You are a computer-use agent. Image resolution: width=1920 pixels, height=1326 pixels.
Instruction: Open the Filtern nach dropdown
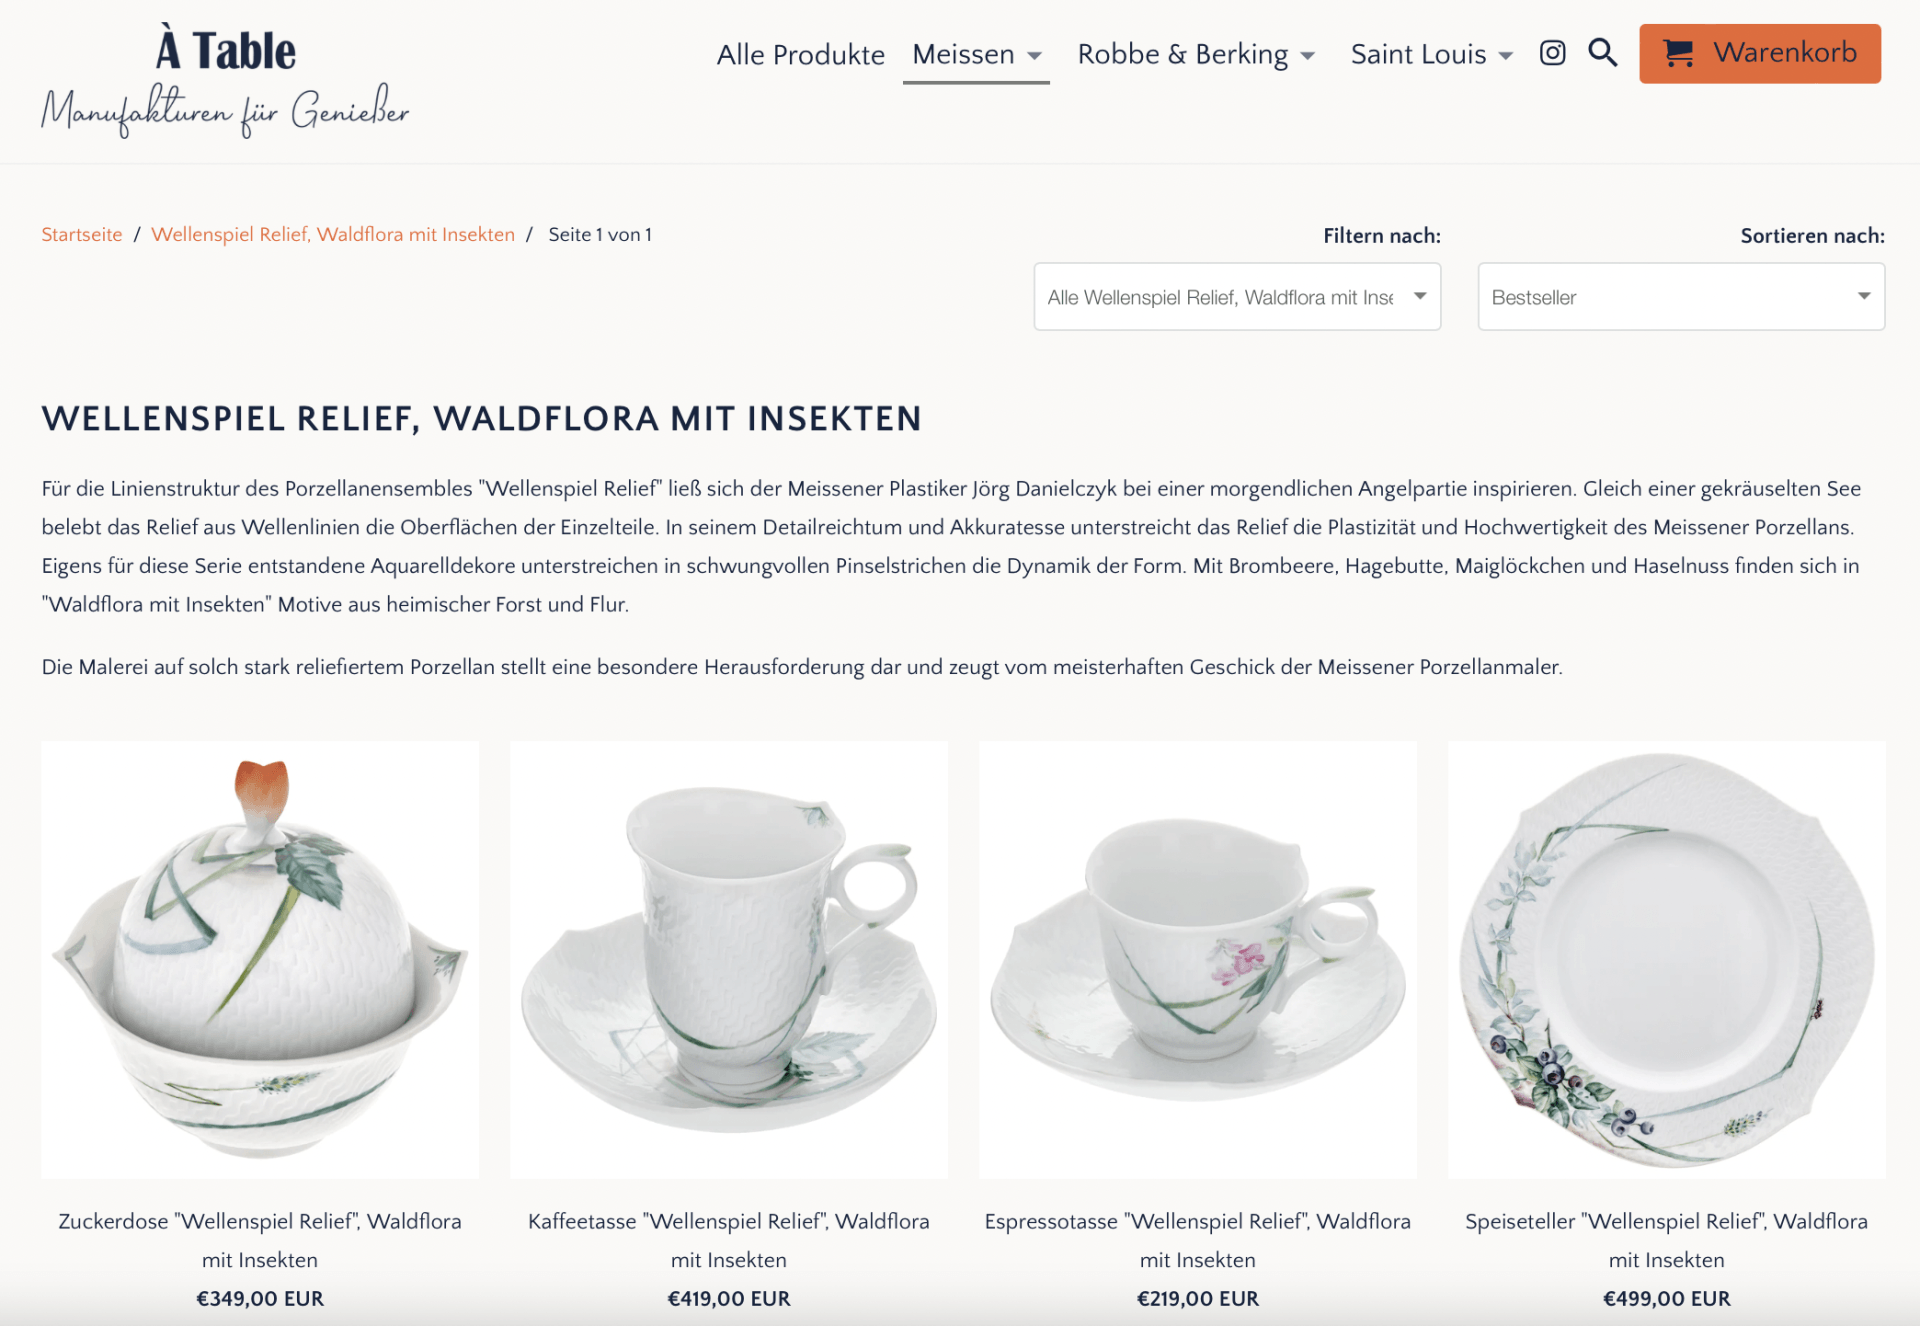(x=1237, y=297)
